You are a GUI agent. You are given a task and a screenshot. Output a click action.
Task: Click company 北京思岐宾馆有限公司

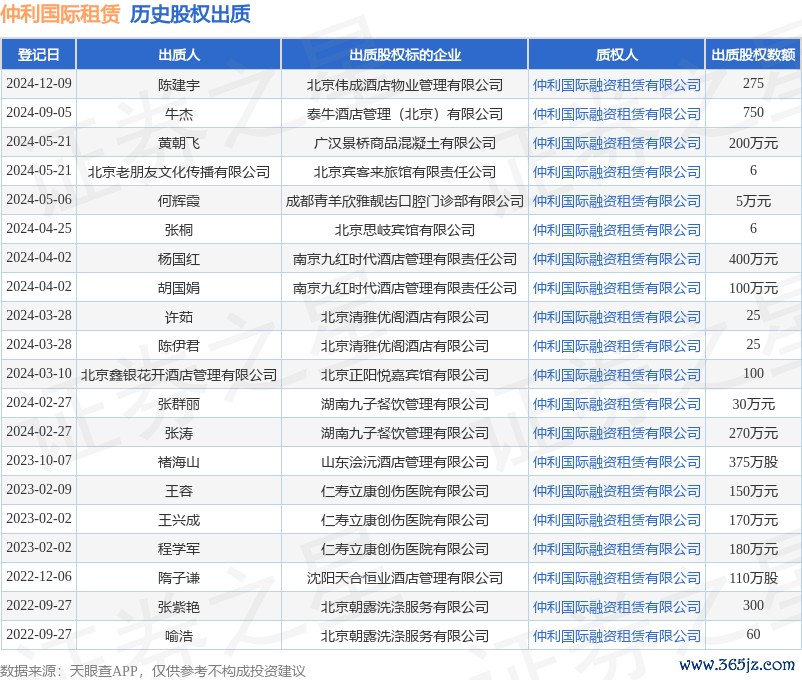click(405, 230)
